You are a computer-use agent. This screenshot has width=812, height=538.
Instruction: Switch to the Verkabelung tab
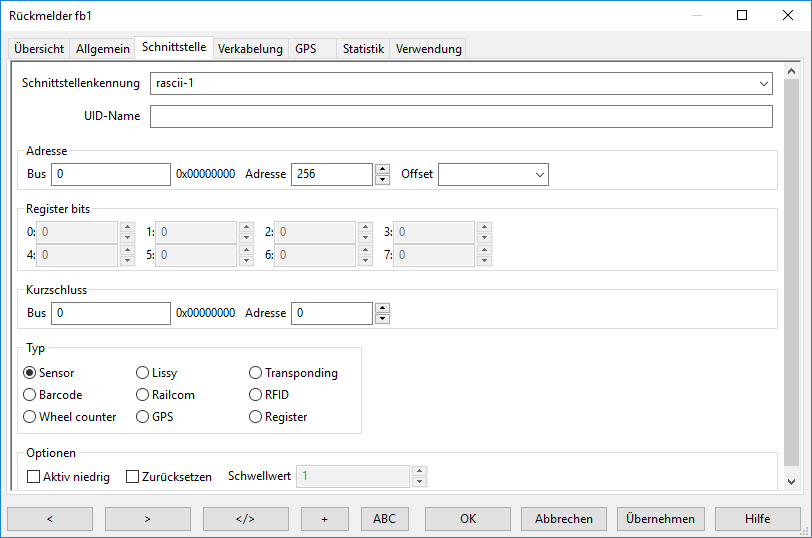(250, 49)
